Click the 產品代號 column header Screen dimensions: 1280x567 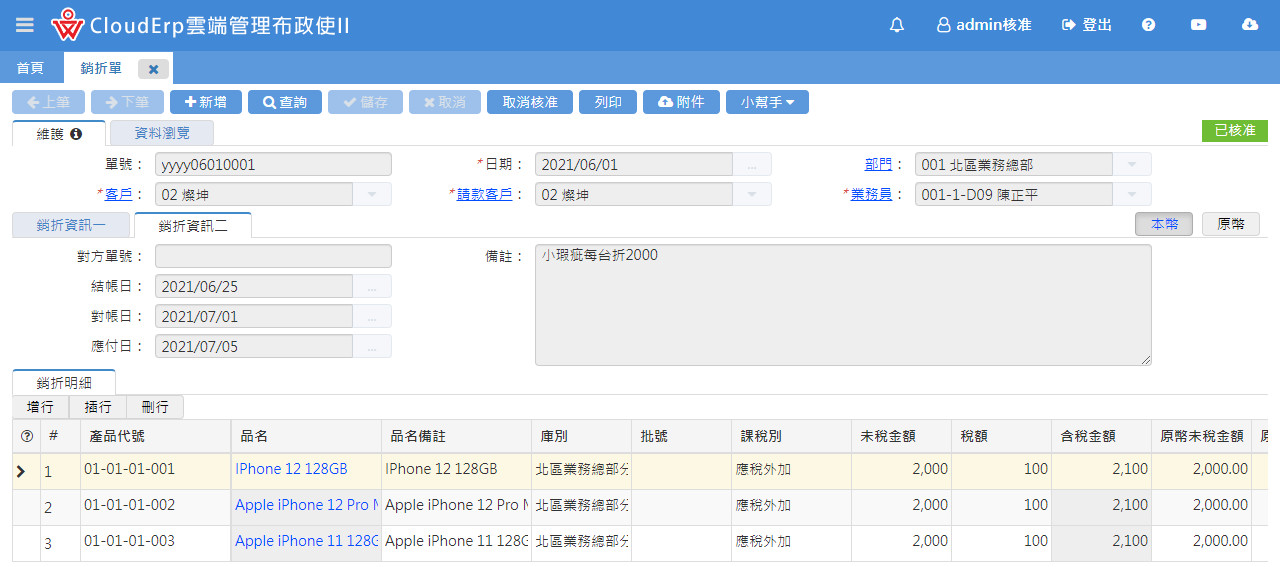point(155,436)
